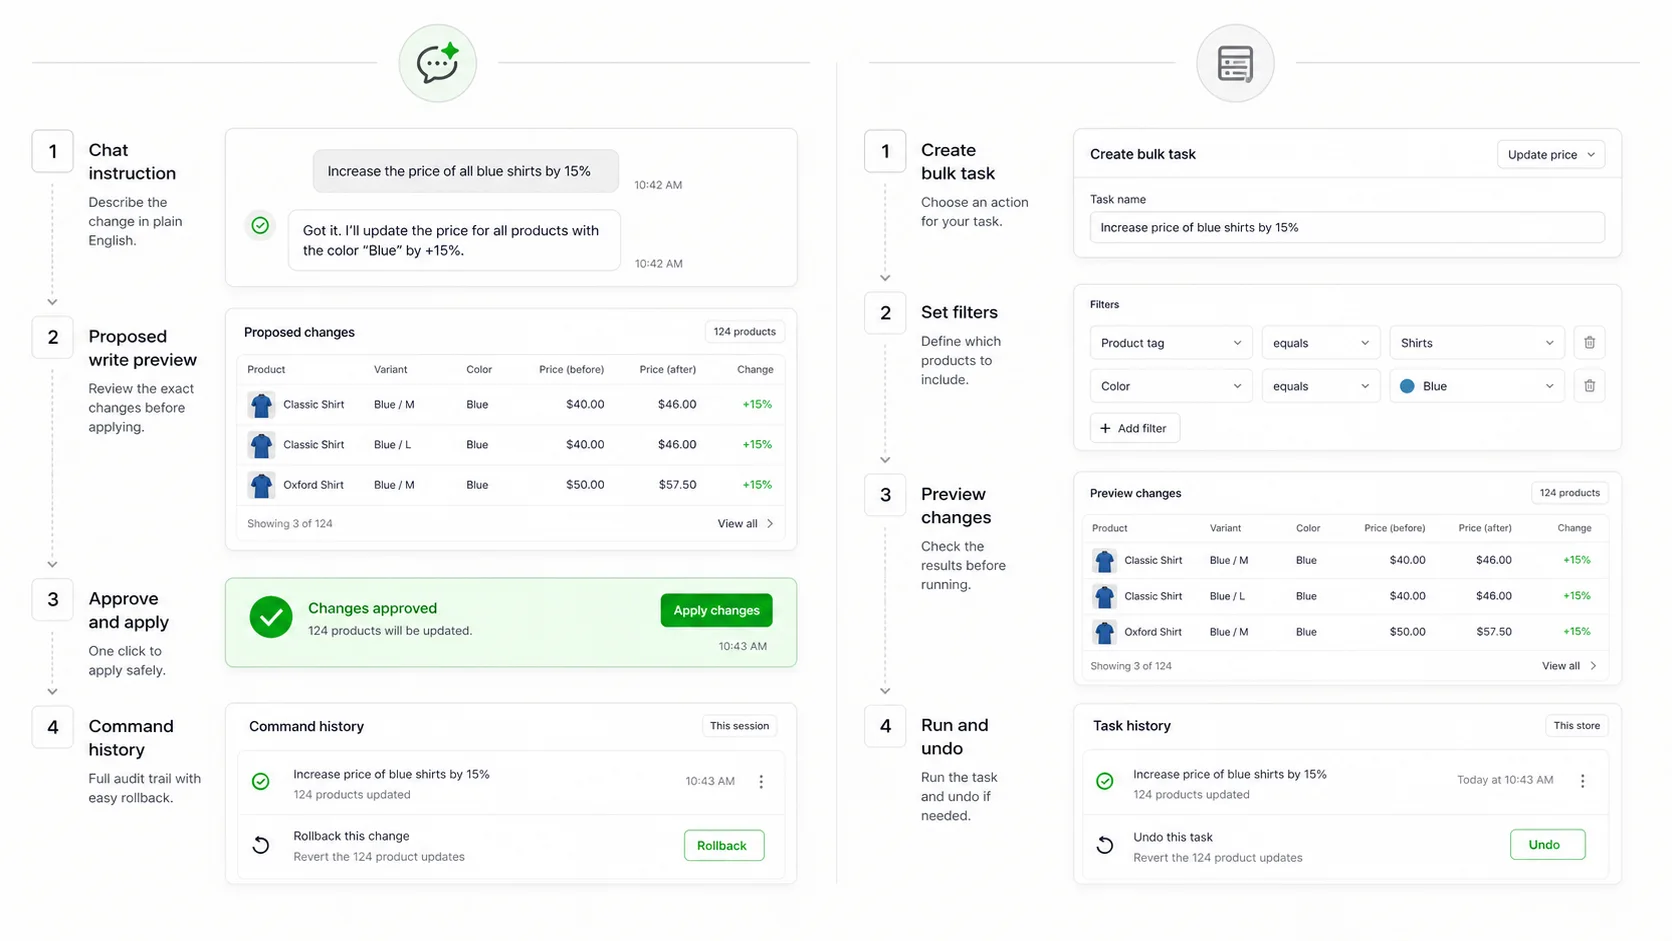The height and width of the screenshot is (941, 1672).
Task: Click 'Showing 3 of 124' in Preview changes
Action: 1131,666
